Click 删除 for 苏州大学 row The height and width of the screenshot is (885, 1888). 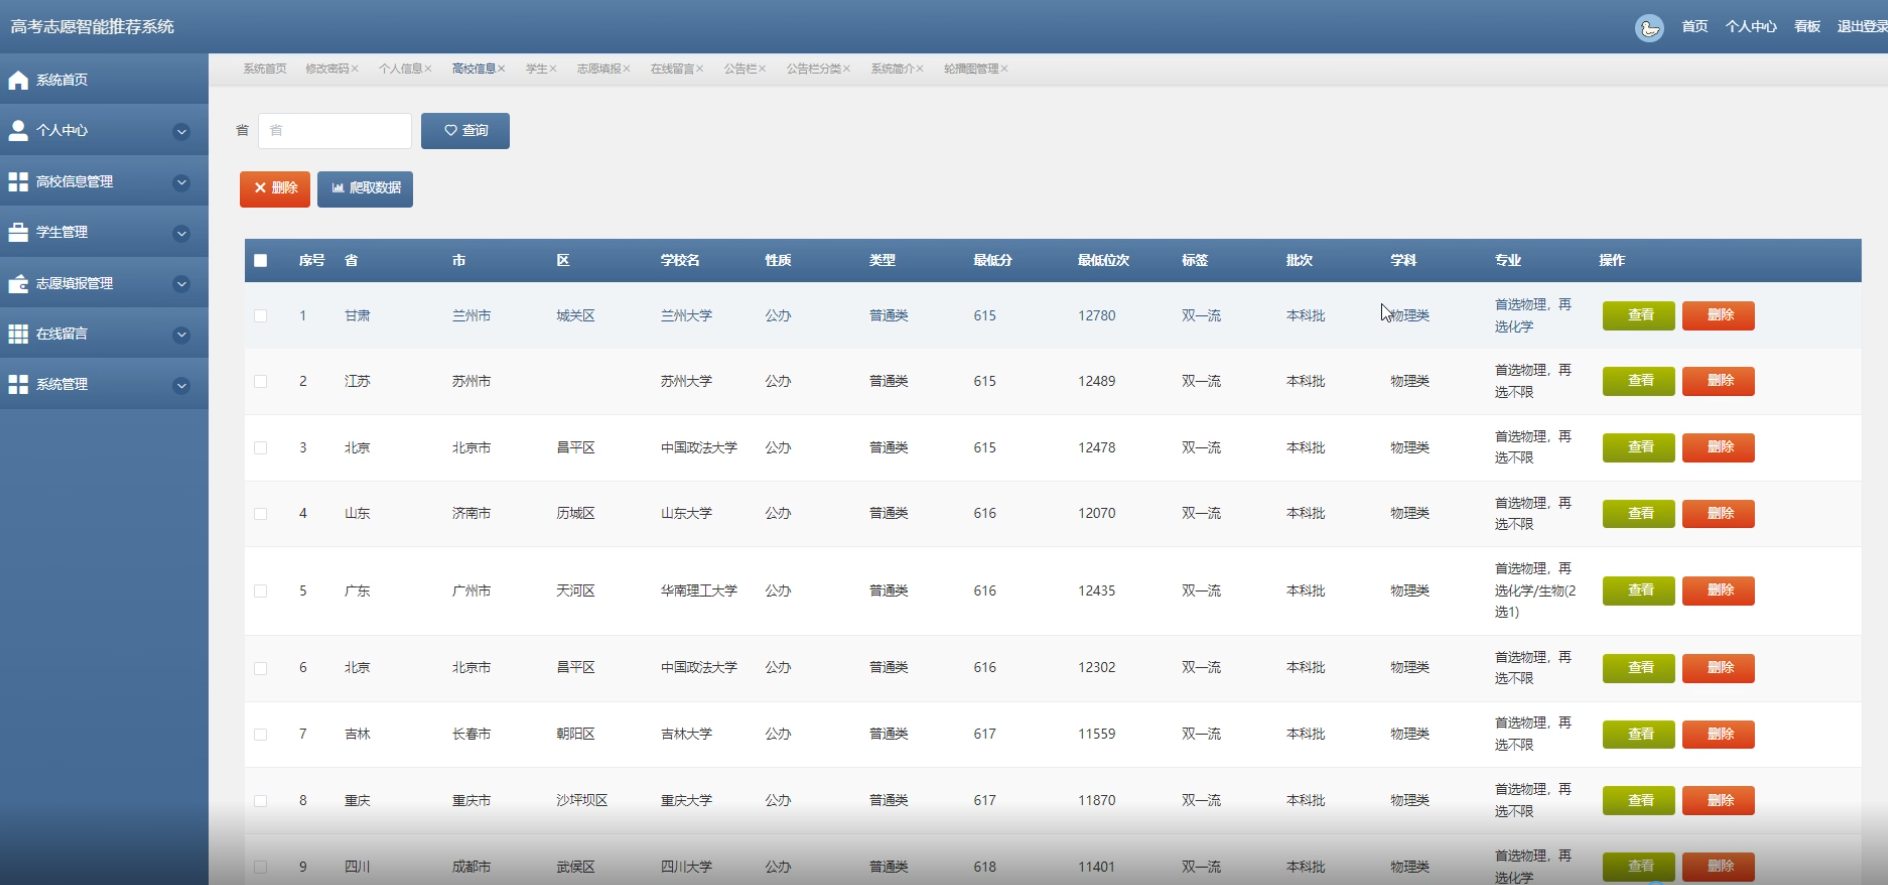pyautogui.click(x=1718, y=381)
